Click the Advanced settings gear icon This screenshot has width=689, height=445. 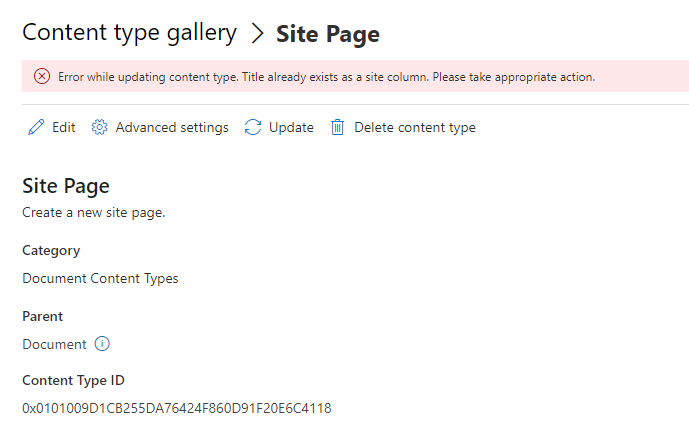click(99, 128)
